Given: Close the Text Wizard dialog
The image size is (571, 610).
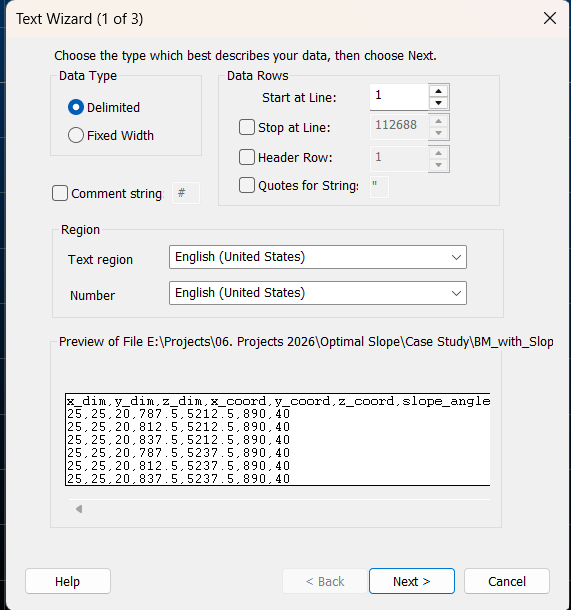Looking at the screenshot, I should click(x=550, y=18).
